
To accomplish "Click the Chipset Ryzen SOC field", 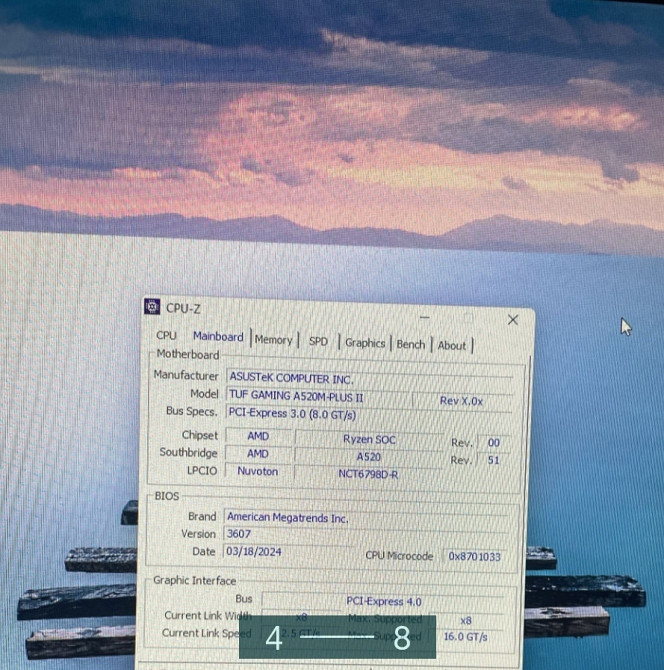I will 371,439.
